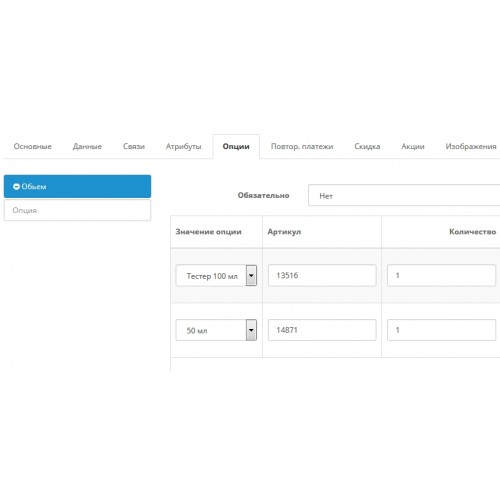The width and height of the screenshot is (500, 500).
Task: Click the active Опции tab
Action: (x=236, y=146)
